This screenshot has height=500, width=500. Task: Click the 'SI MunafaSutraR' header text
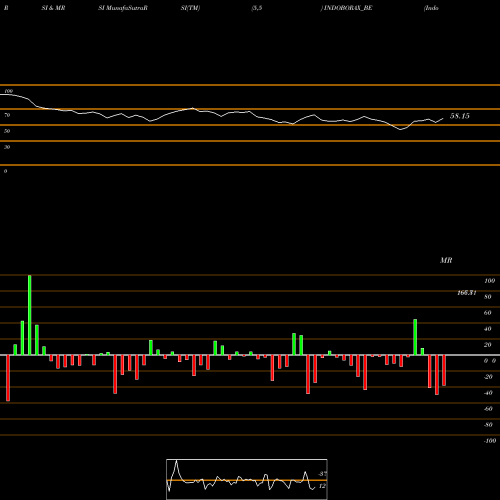coord(123,8)
